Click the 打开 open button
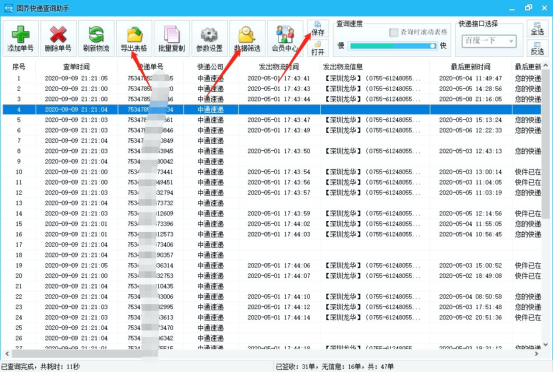The image size is (554, 373). (x=318, y=48)
